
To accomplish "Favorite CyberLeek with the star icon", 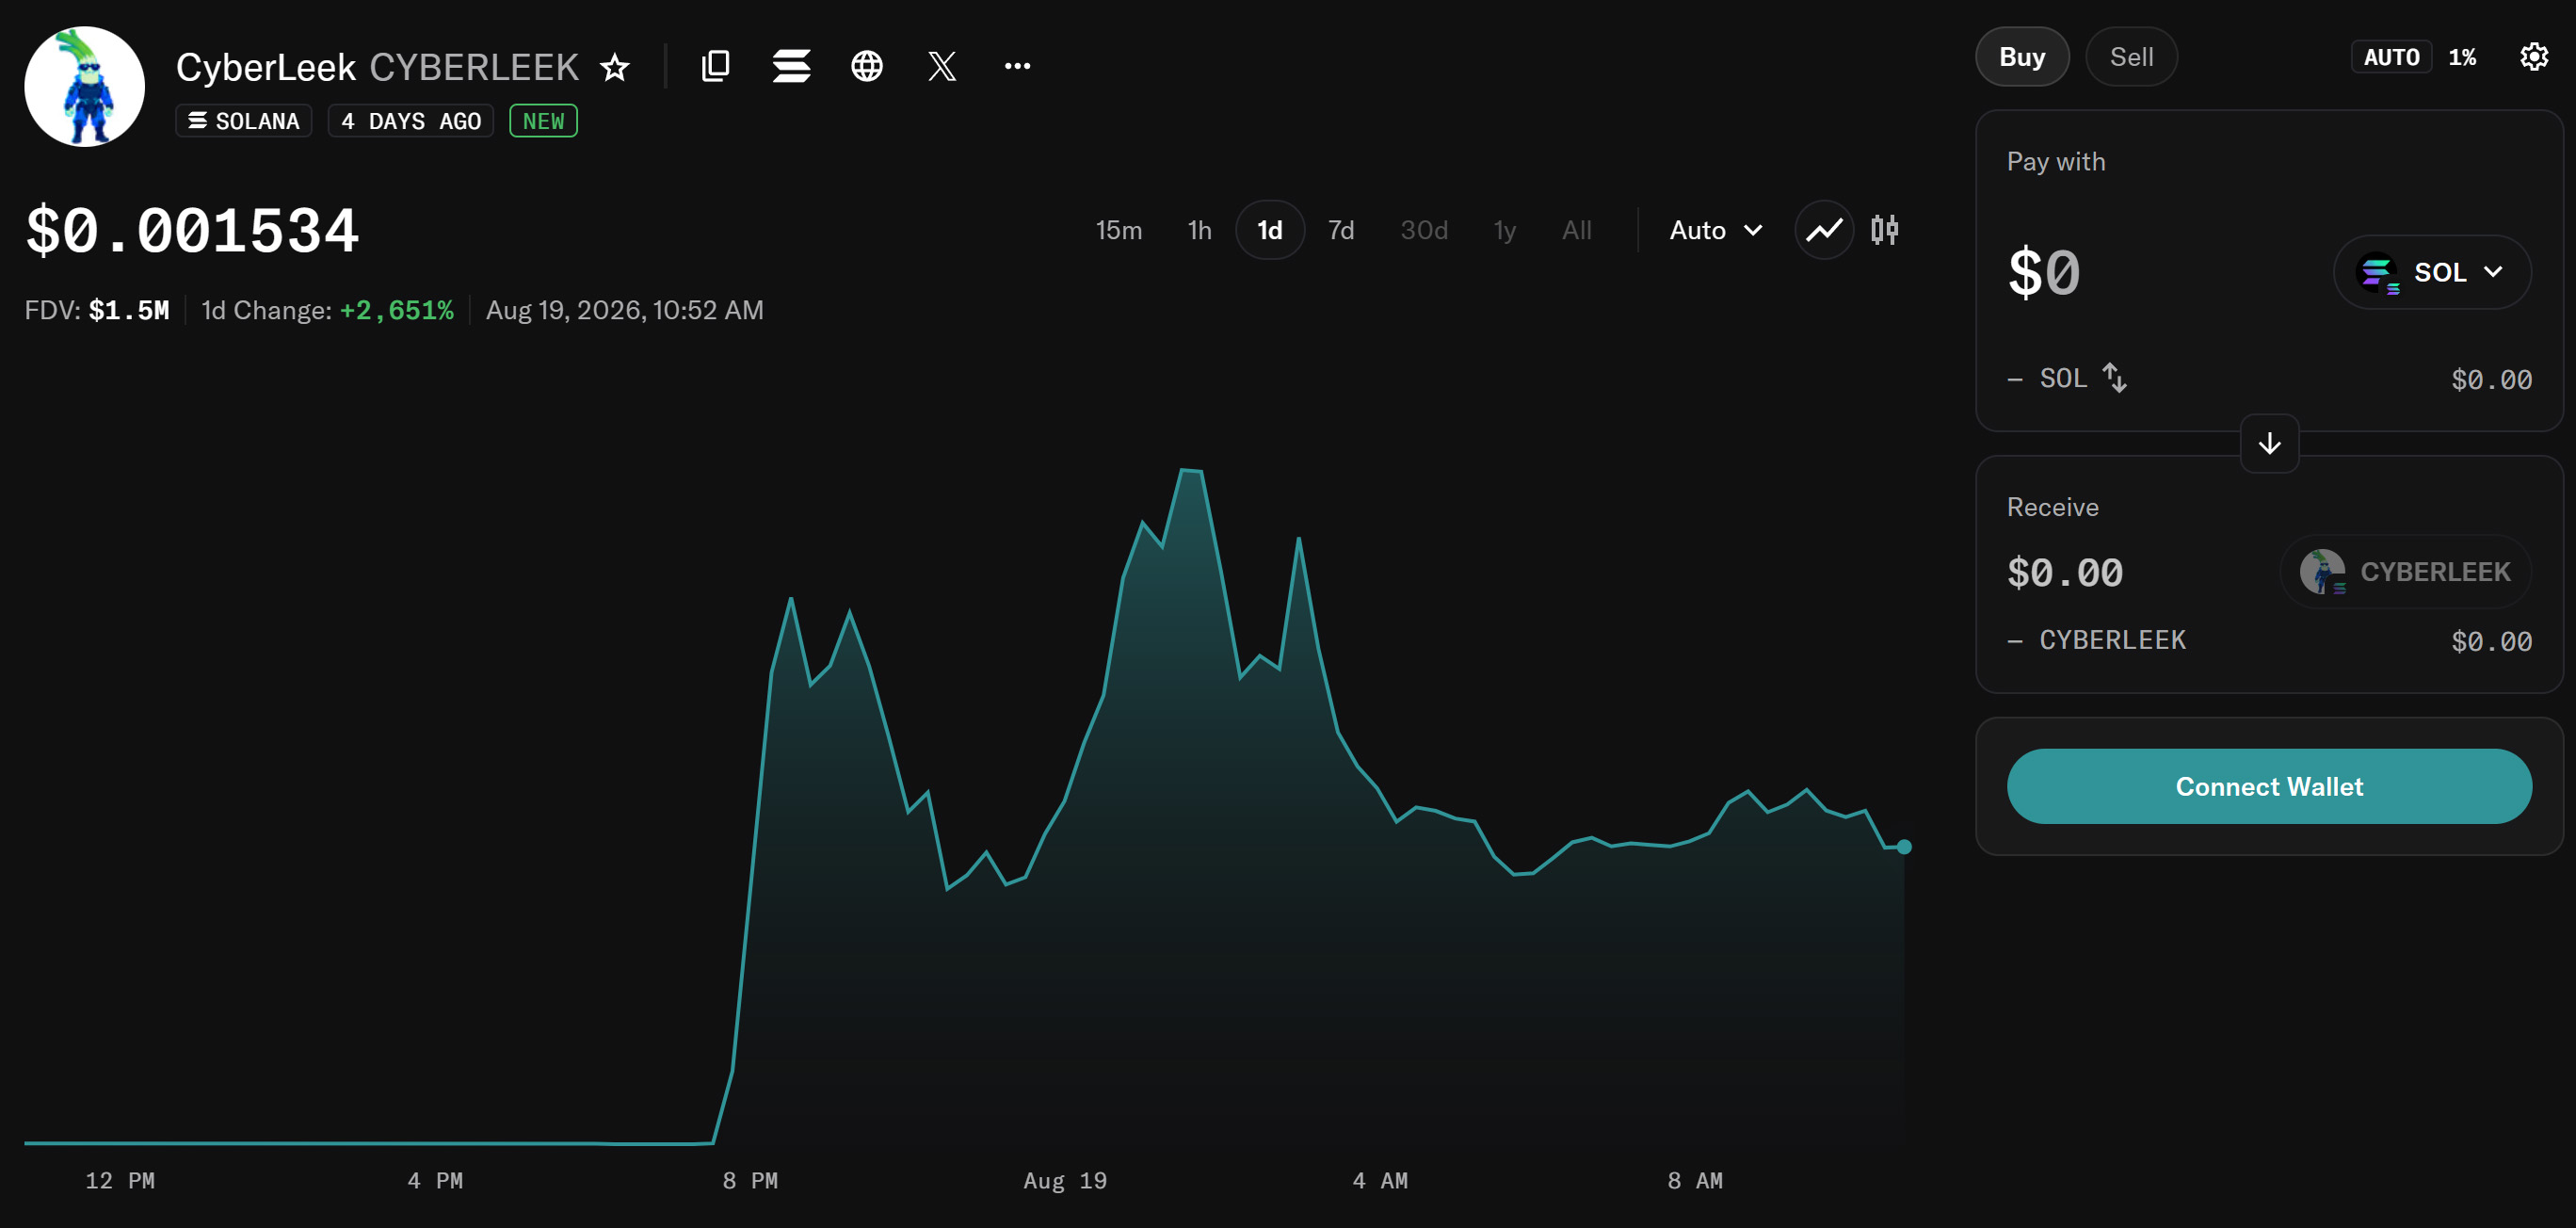I will pyautogui.click(x=615, y=67).
